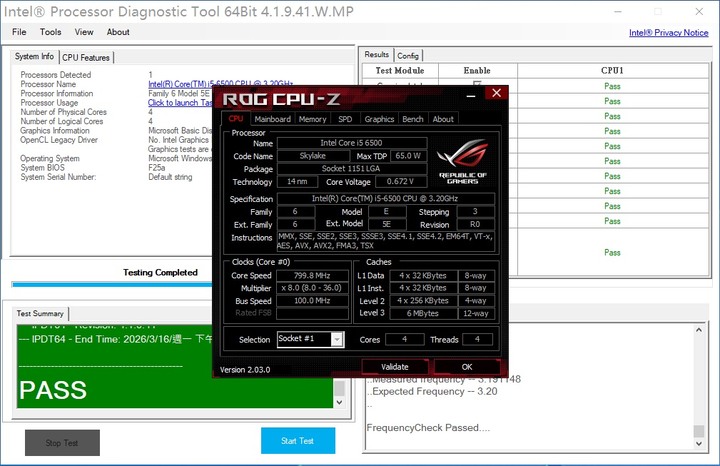Click the test progress bar
The image size is (720, 466).
coord(112,285)
